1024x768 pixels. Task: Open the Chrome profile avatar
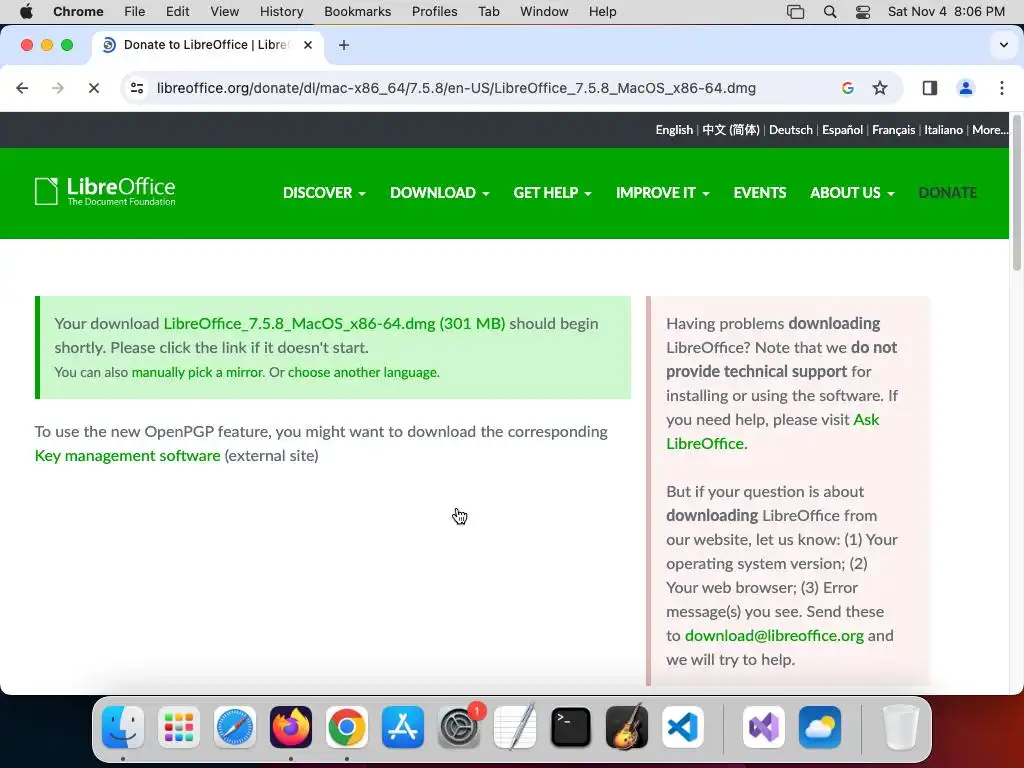[965, 88]
